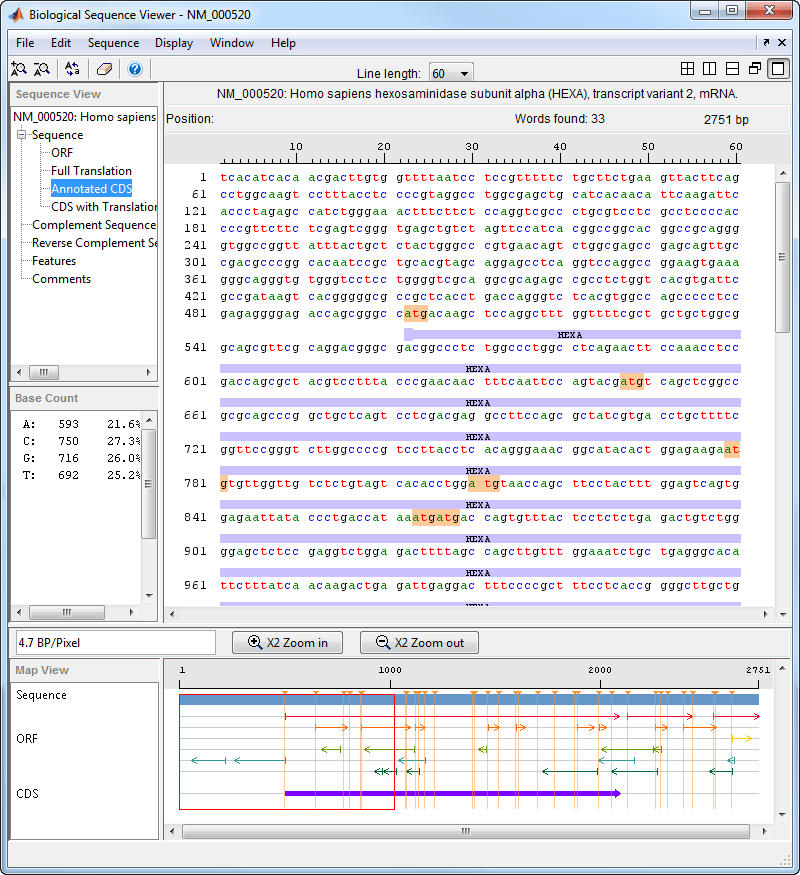Click the Map View horizontal scrollbar thumb
The image size is (800, 875).
pyautogui.click(x=465, y=831)
